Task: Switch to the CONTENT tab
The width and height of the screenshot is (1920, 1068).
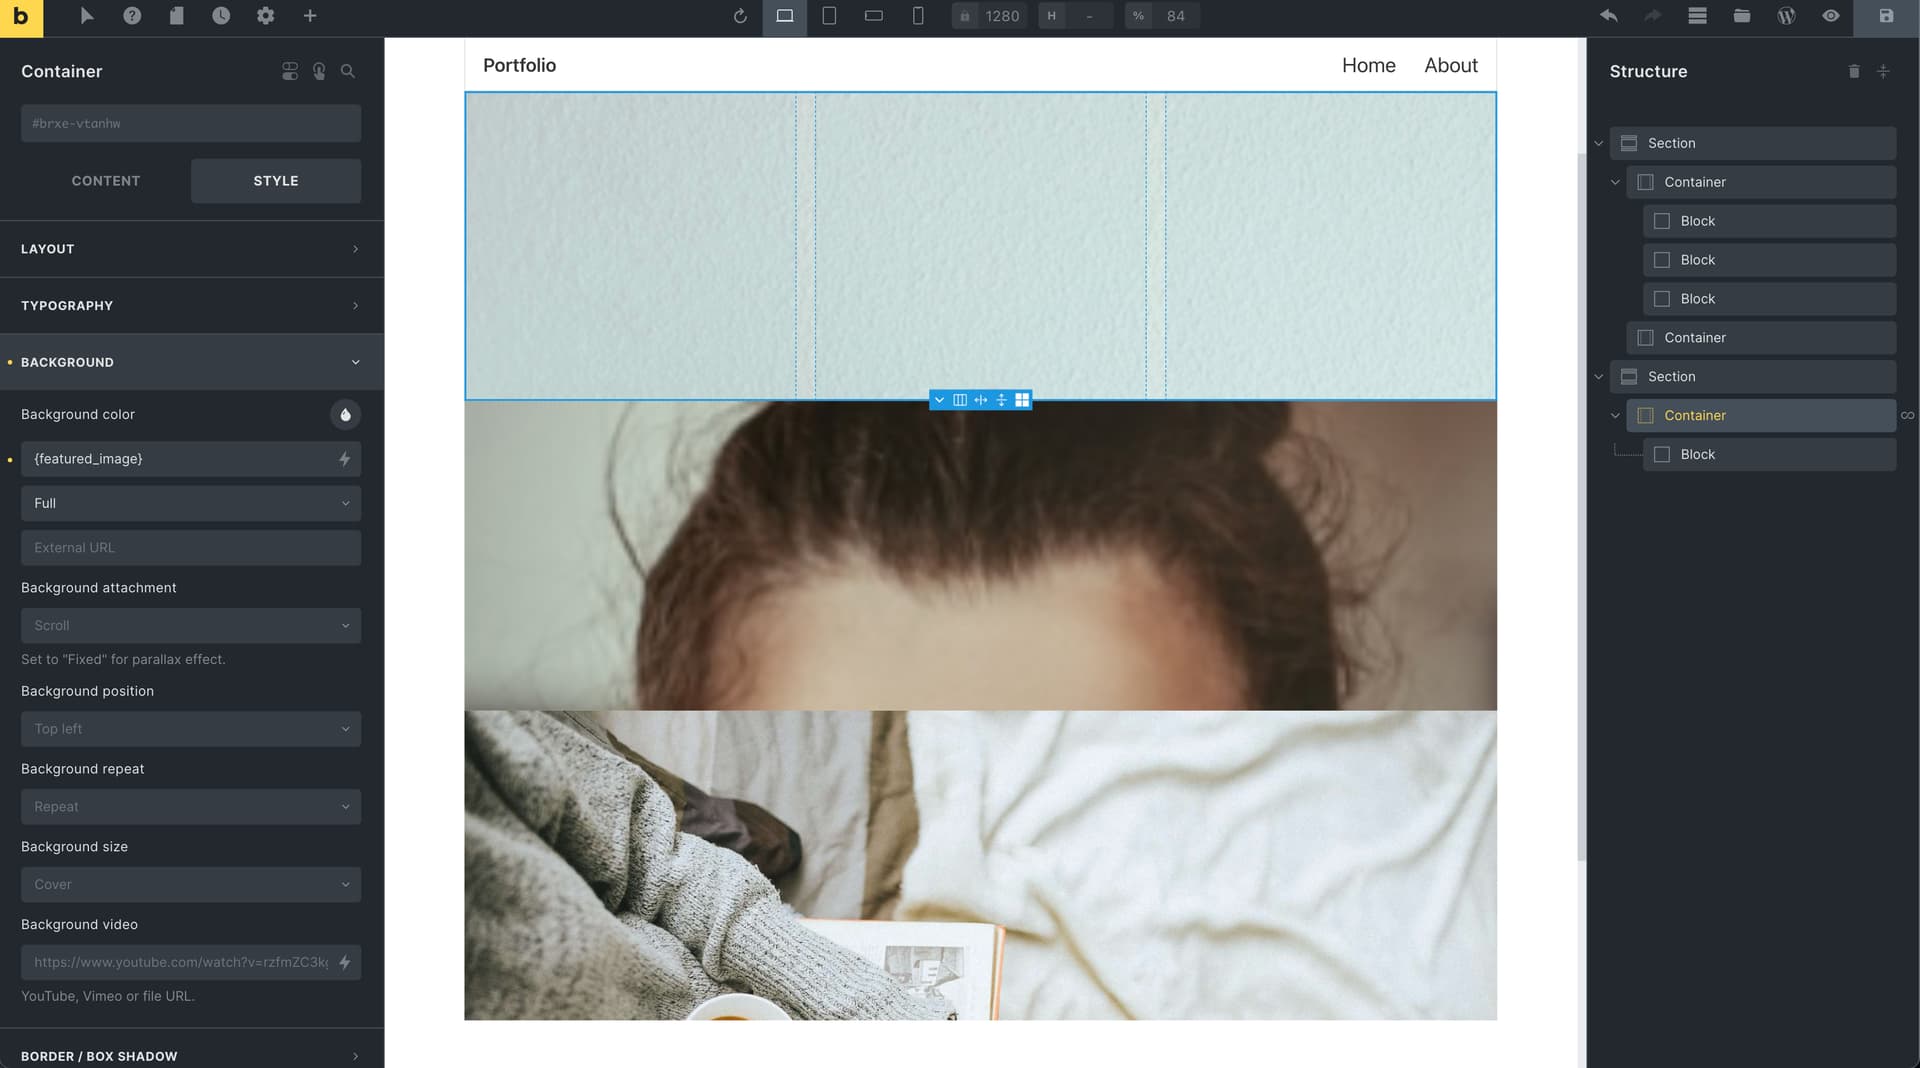Action: click(x=106, y=181)
